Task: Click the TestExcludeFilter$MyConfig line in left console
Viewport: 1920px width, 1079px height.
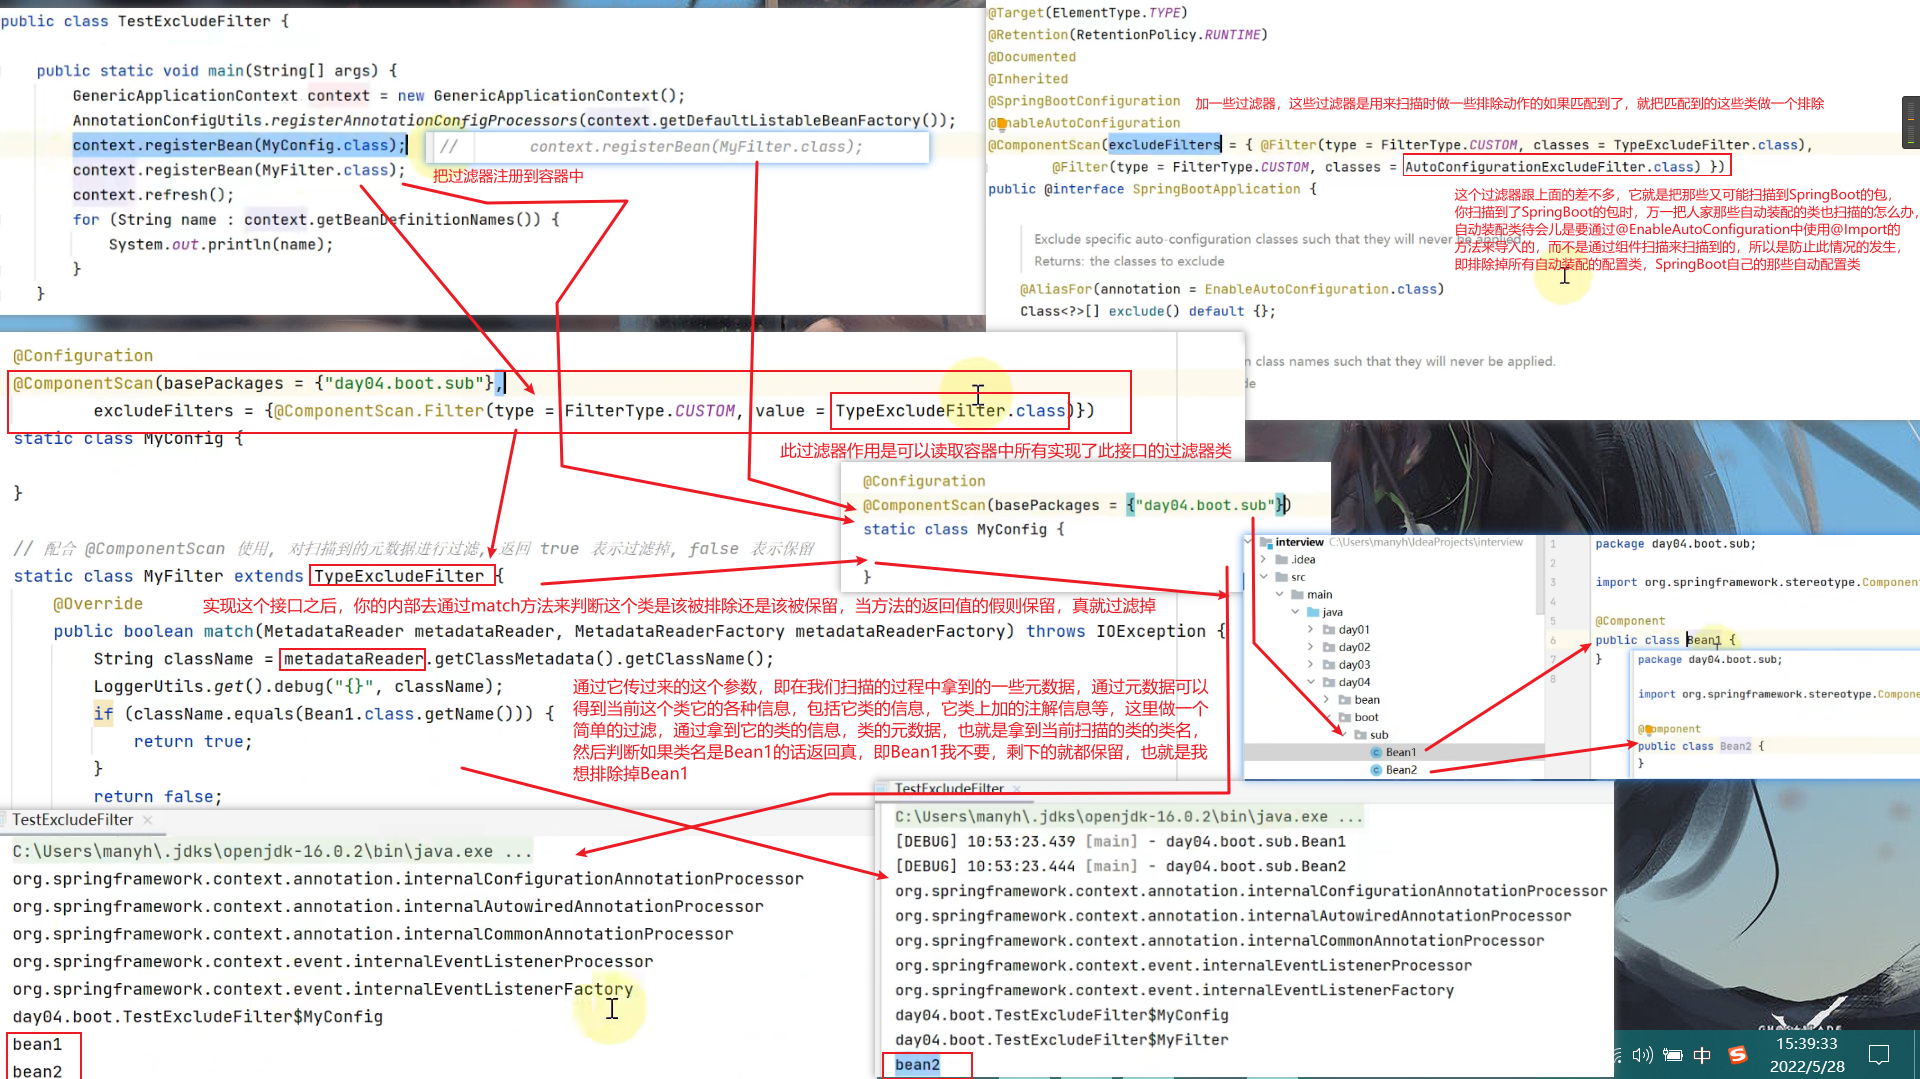Action: click(197, 1017)
